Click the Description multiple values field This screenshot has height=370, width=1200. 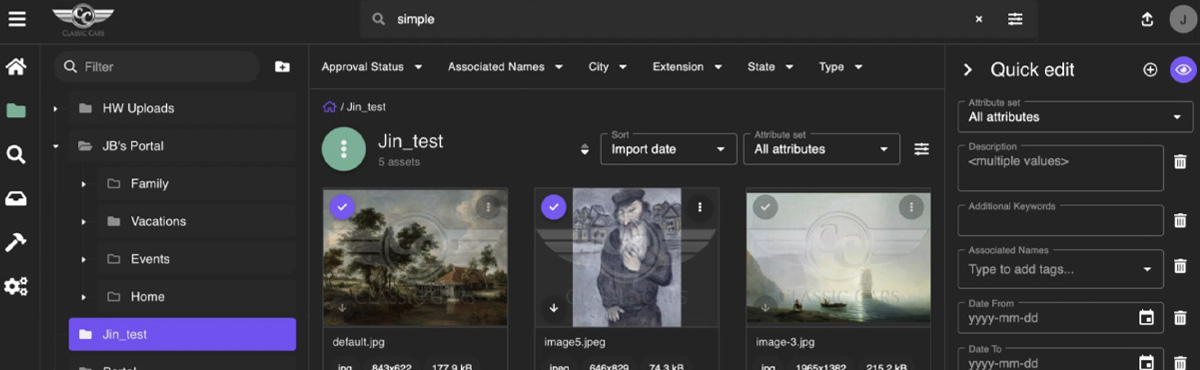pos(1061,167)
